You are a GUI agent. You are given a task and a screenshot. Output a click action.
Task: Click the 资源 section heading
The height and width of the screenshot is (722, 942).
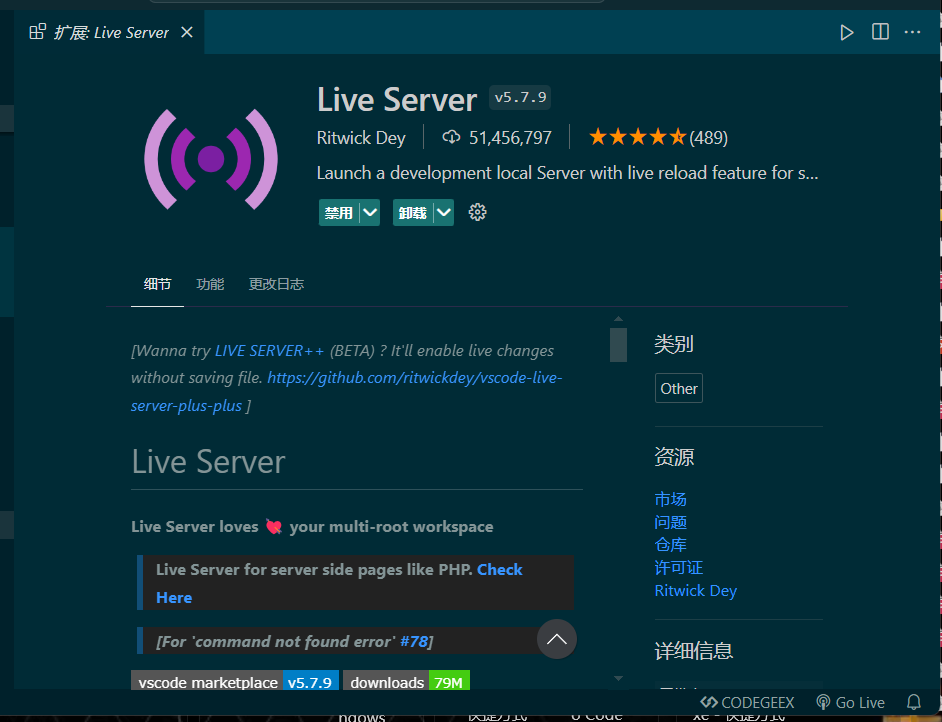[674, 457]
